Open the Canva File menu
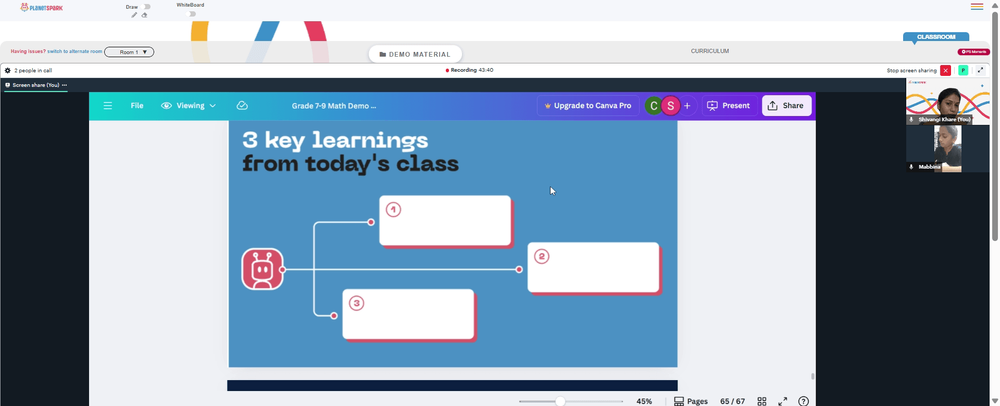This screenshot has height=406, width=1000. pos(137,106)
